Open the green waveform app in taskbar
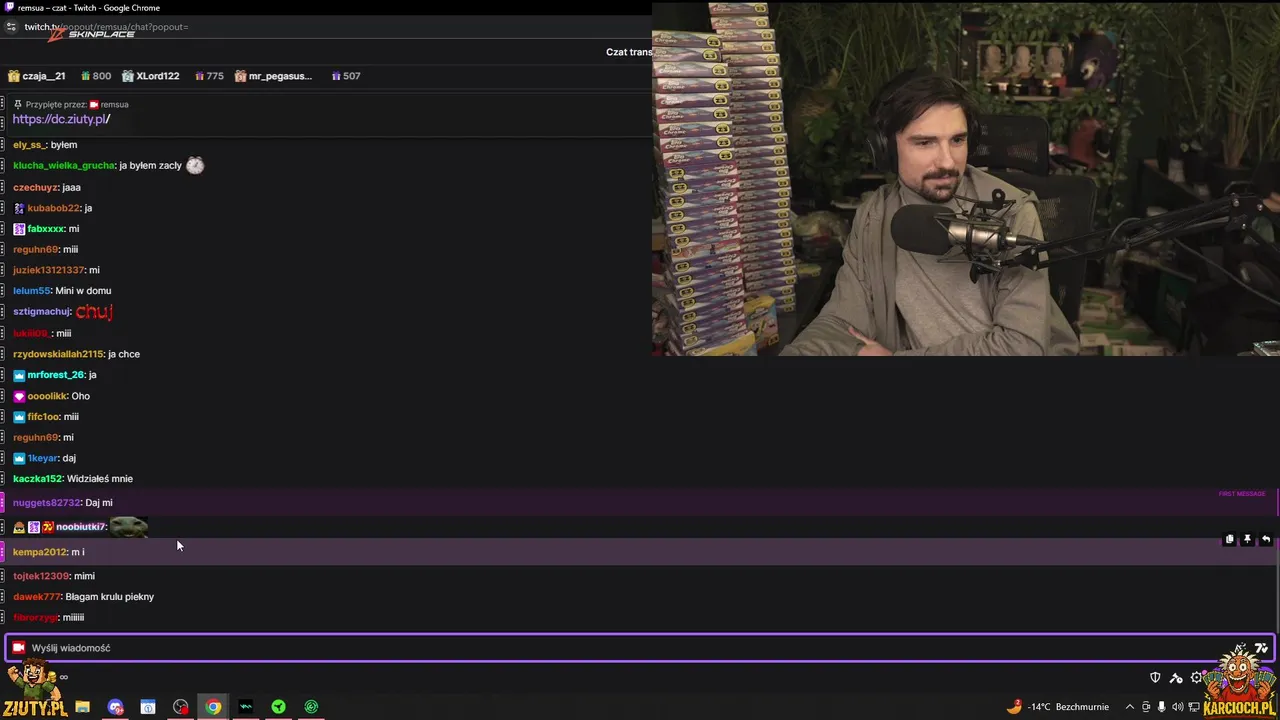The width and height of the screenshot is (1280, 720). (x=246, y=707)
